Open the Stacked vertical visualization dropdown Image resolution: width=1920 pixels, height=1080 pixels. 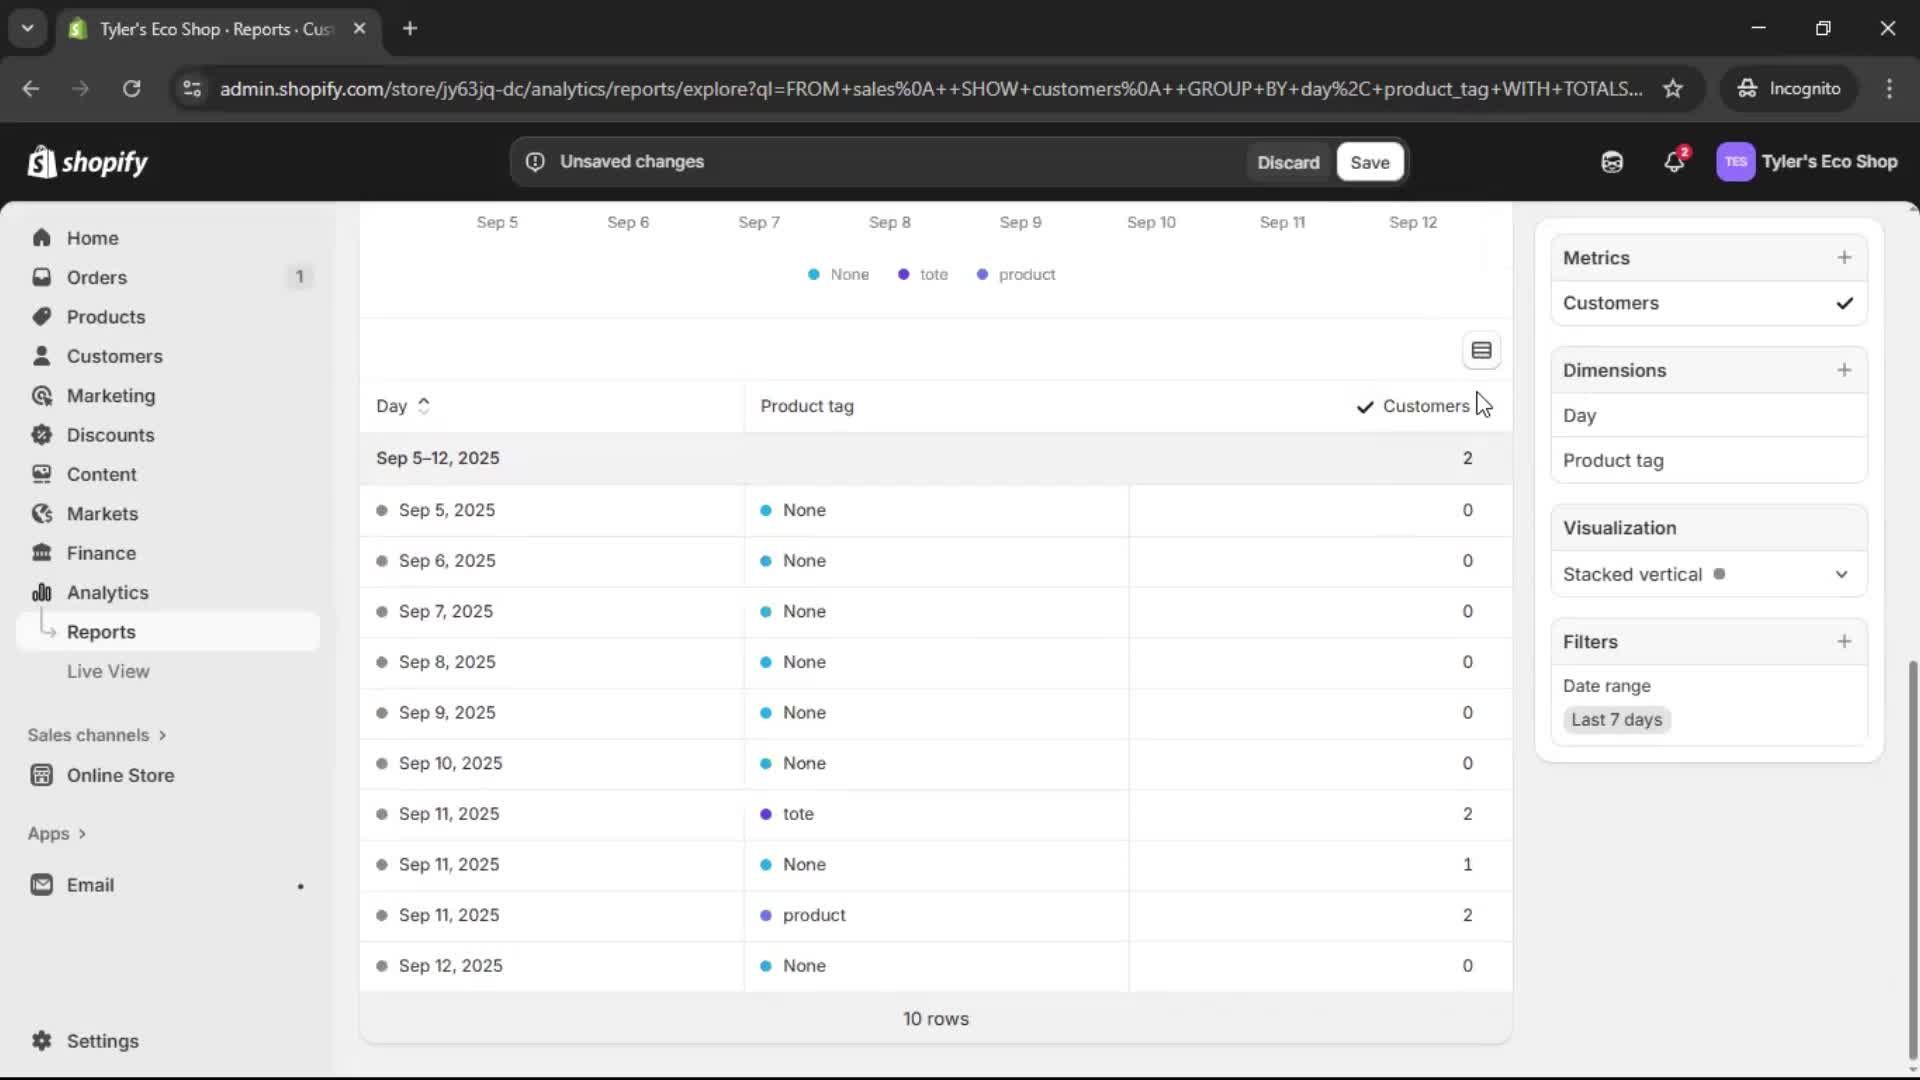tap(1843, 574)
